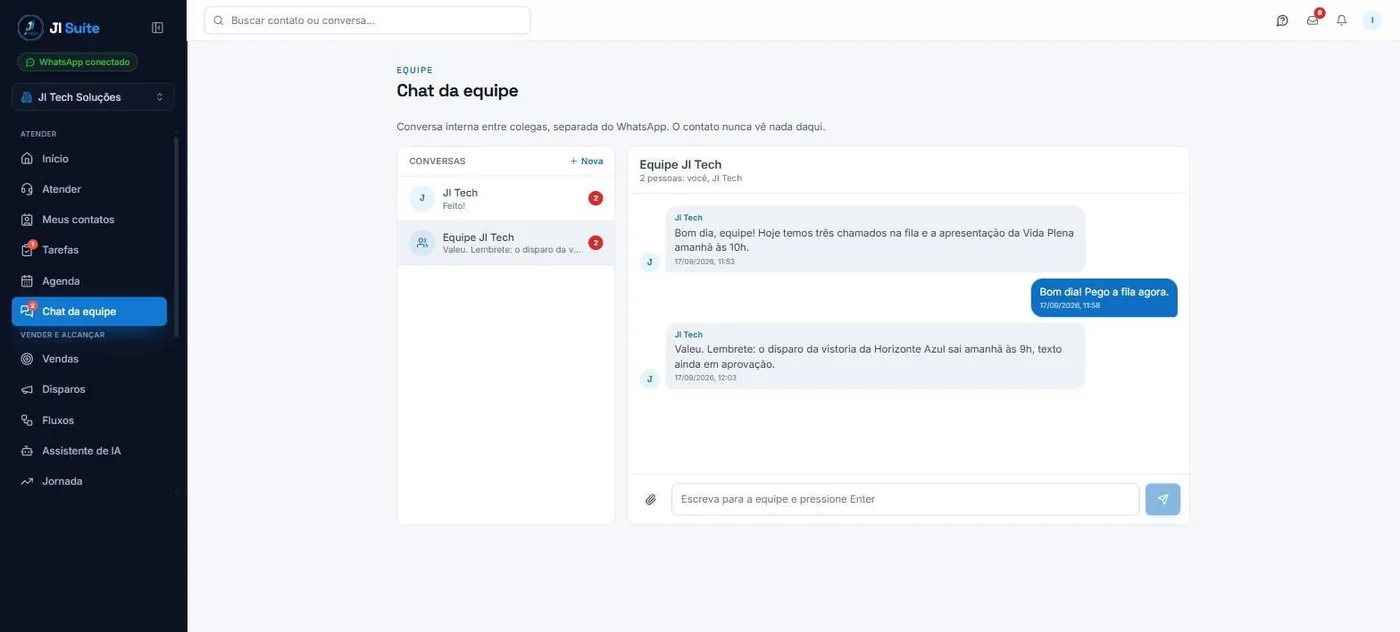
Task: Click the Agenda calendar icon
Action: click(27, 281)
